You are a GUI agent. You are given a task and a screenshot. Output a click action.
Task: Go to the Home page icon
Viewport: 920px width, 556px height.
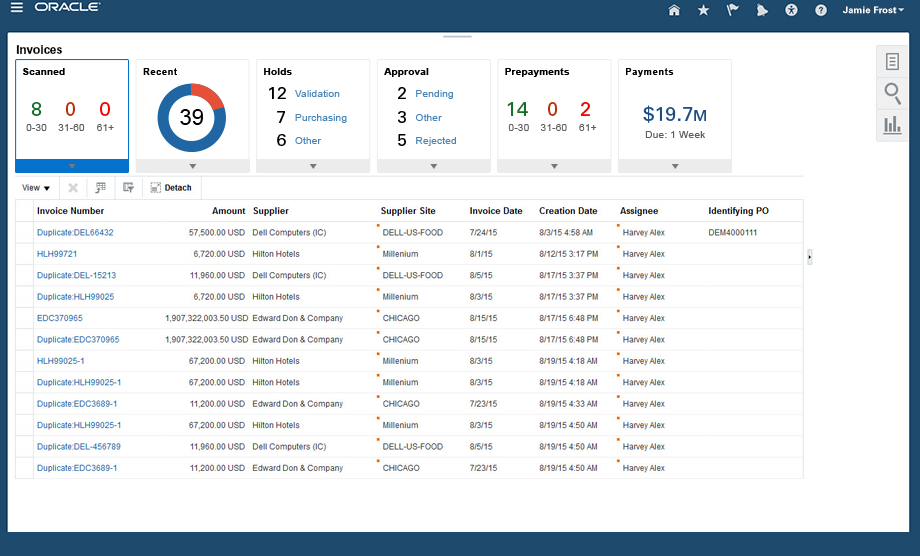click(x=674, y=10)
